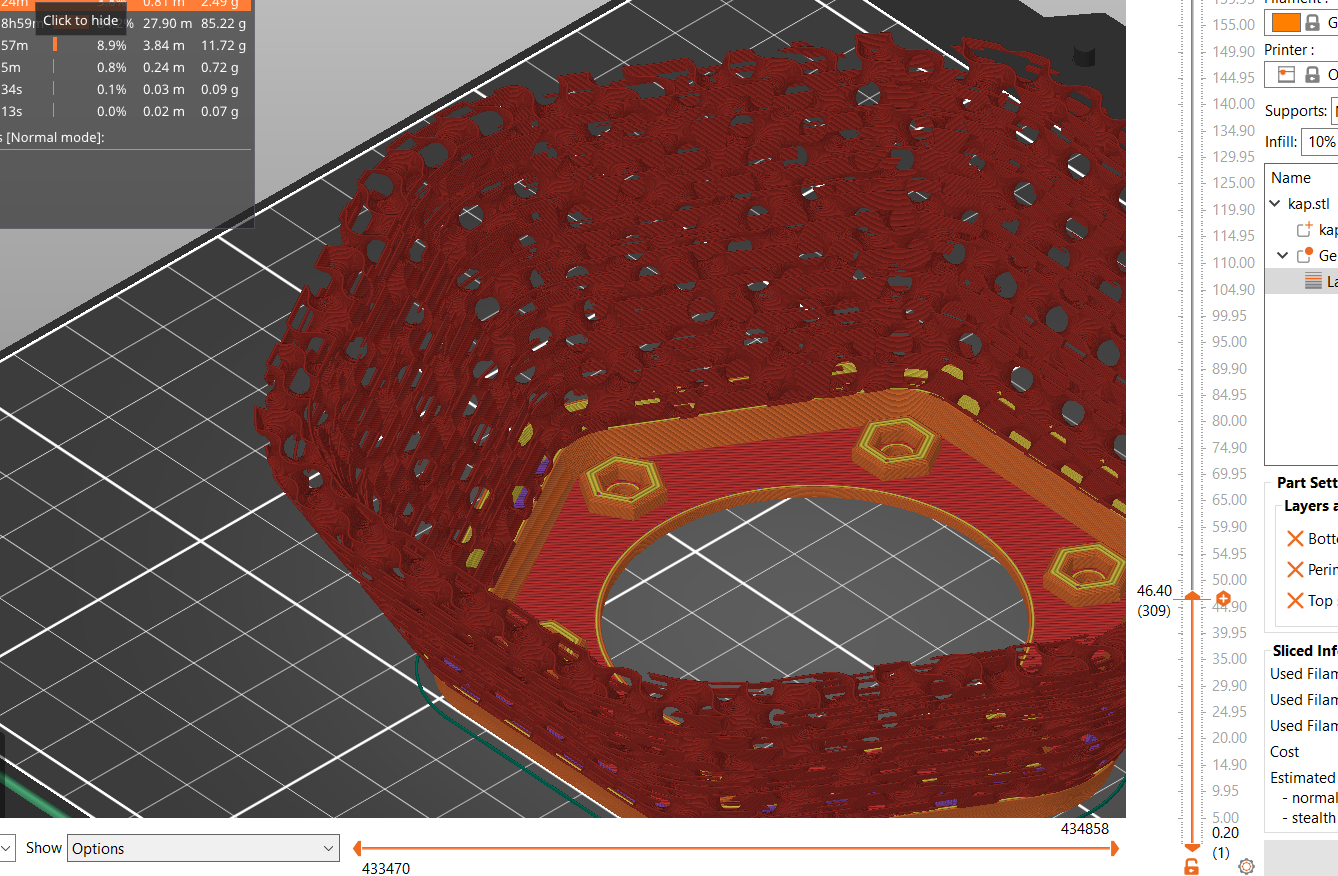Click the upper layer slider handle at 46.40
This screenshot has height=876, width=1338.
pyautogui.click(x=1193, y=597)
